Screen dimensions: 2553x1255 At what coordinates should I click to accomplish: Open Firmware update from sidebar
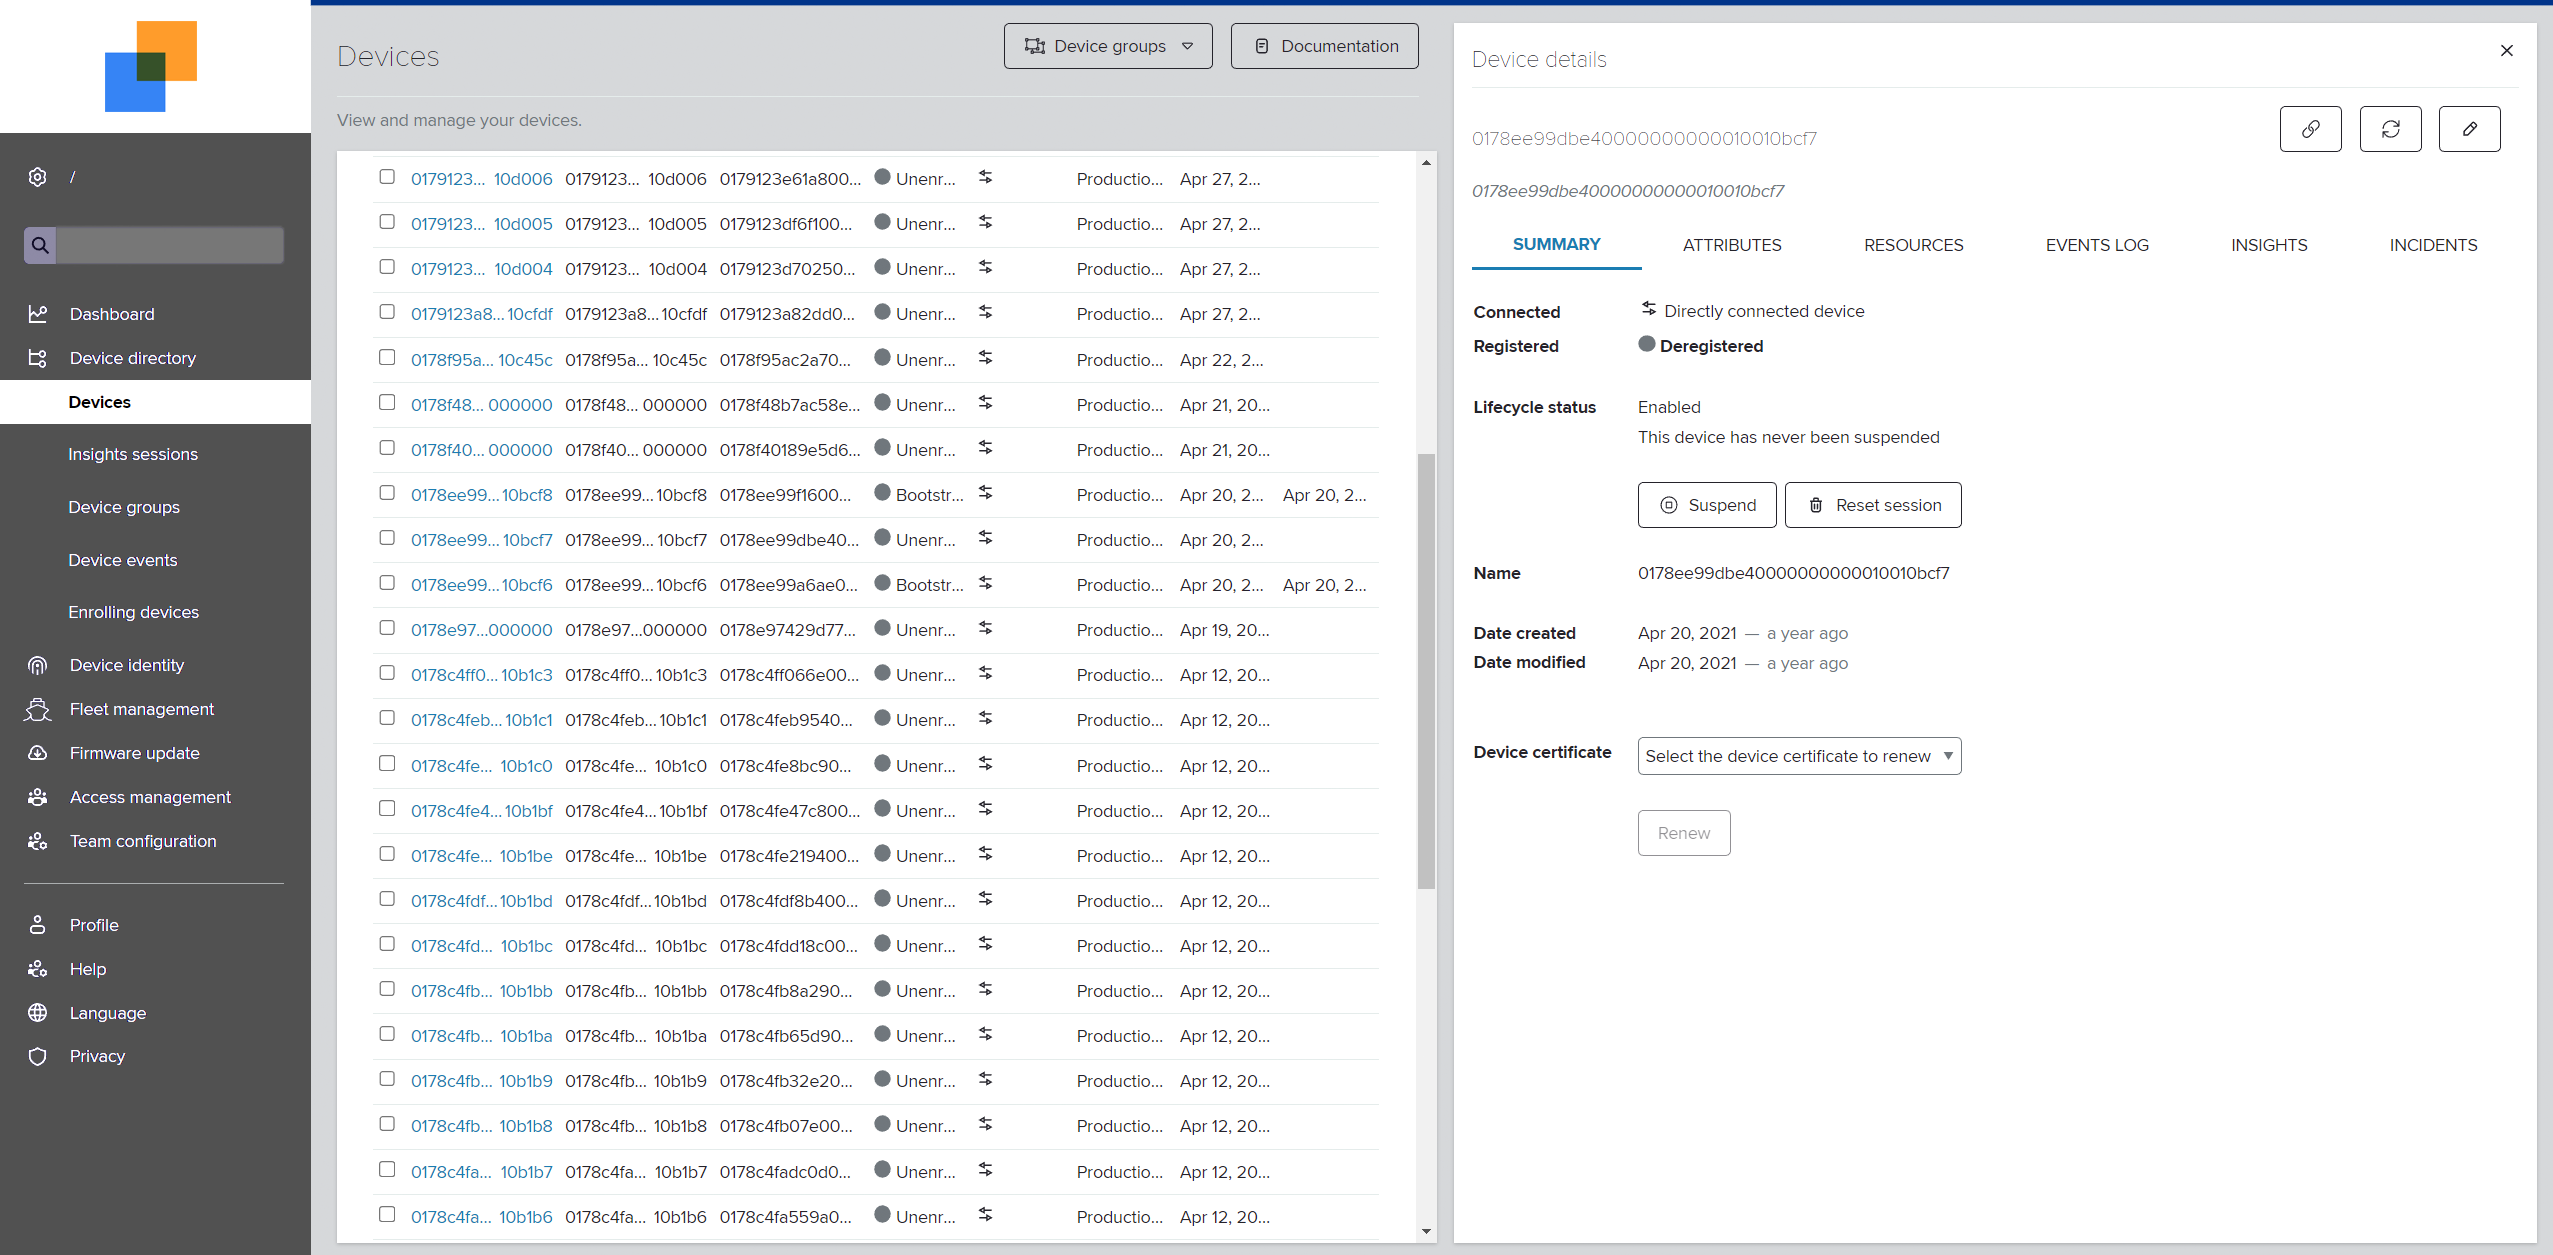[x=134, y=753]
